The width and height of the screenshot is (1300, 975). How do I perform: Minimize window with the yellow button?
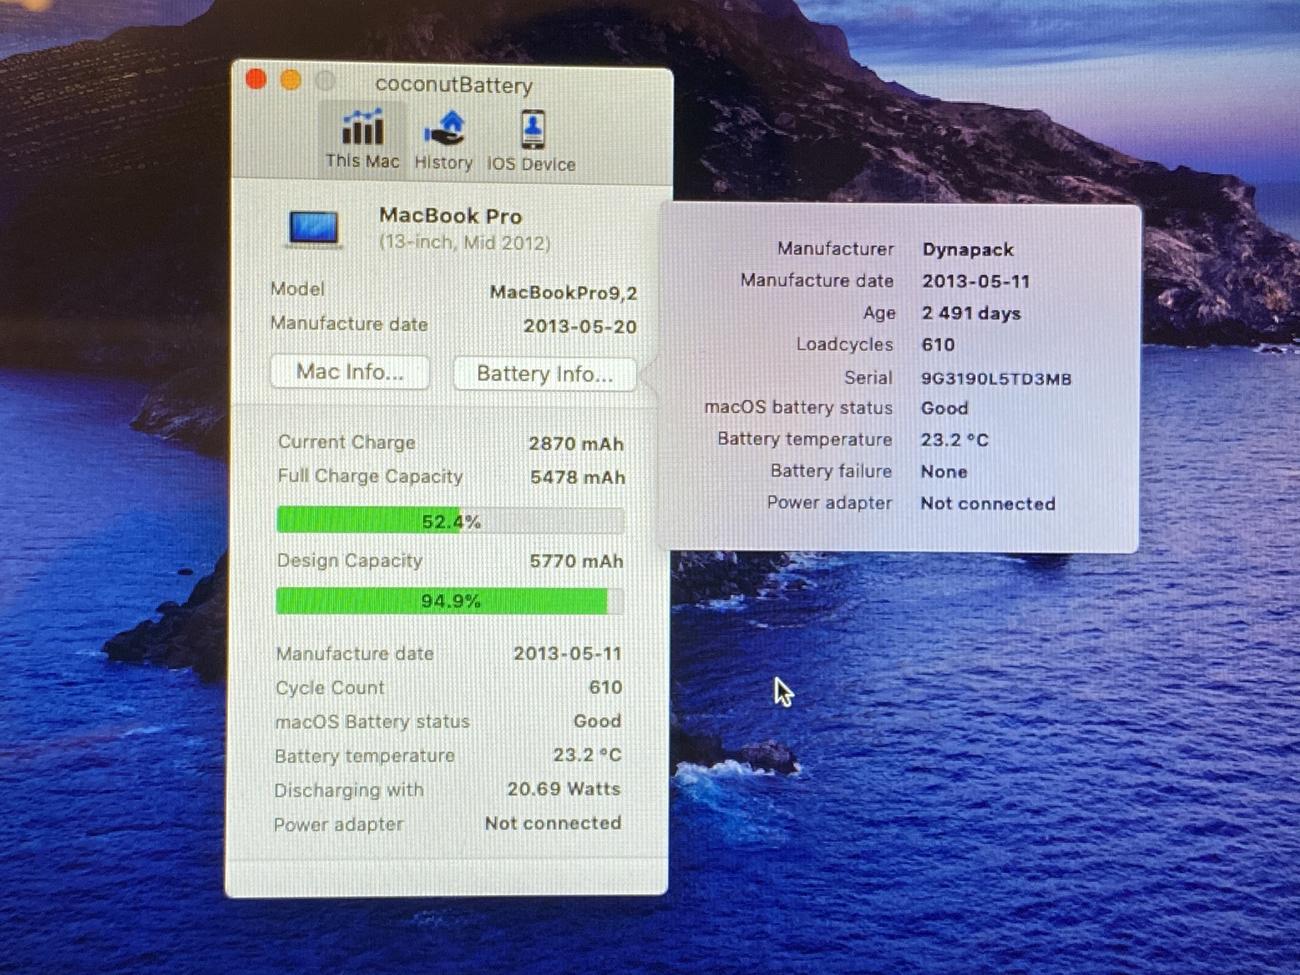(x=290, y=80)
